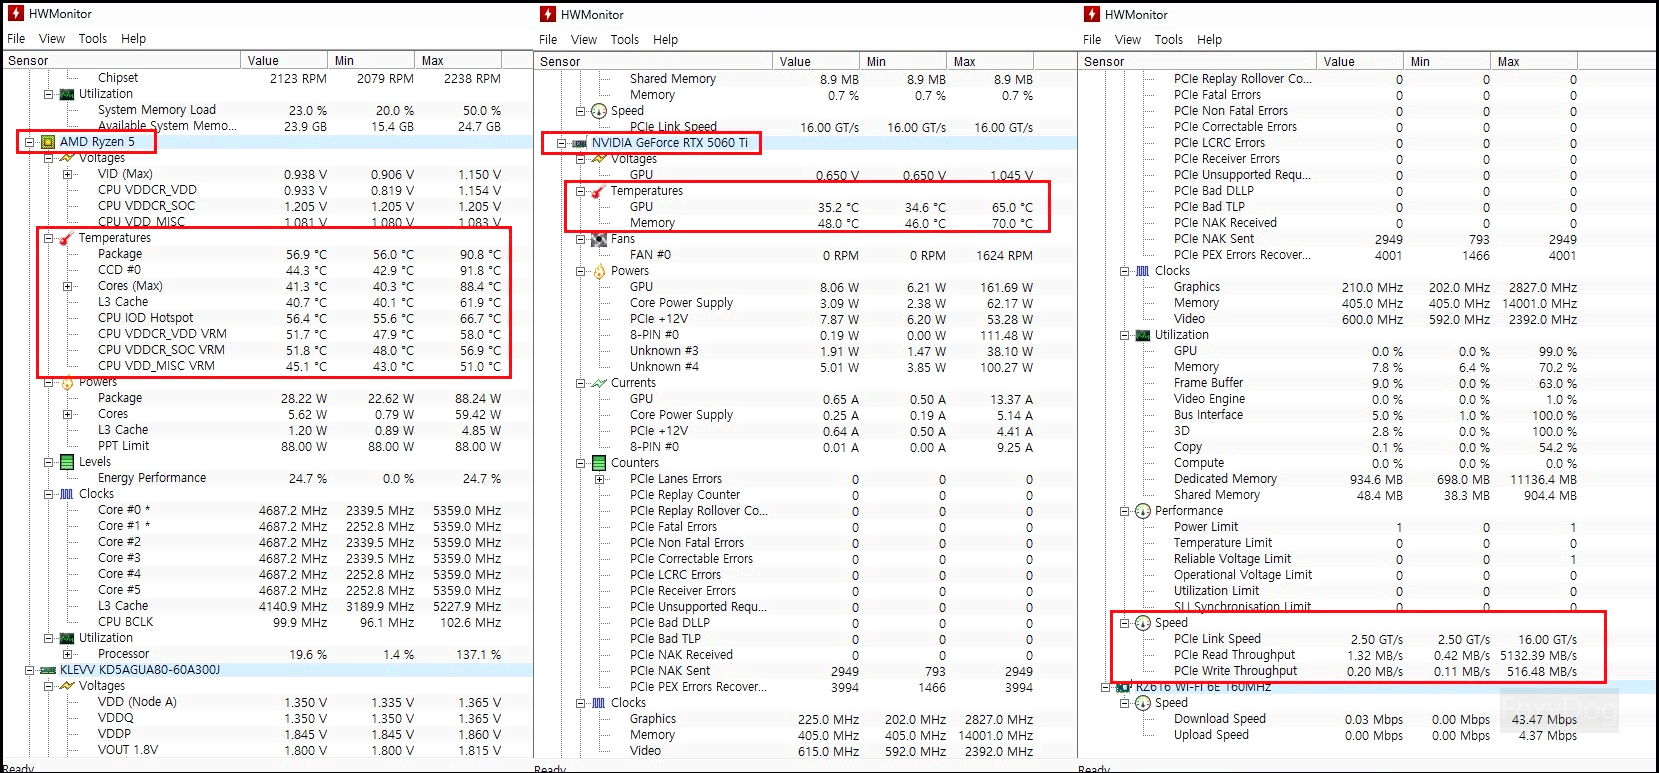Screen dimensions: 1659x773
Task: Click the Powers flame icon in middle window
Action: [598, 271]
